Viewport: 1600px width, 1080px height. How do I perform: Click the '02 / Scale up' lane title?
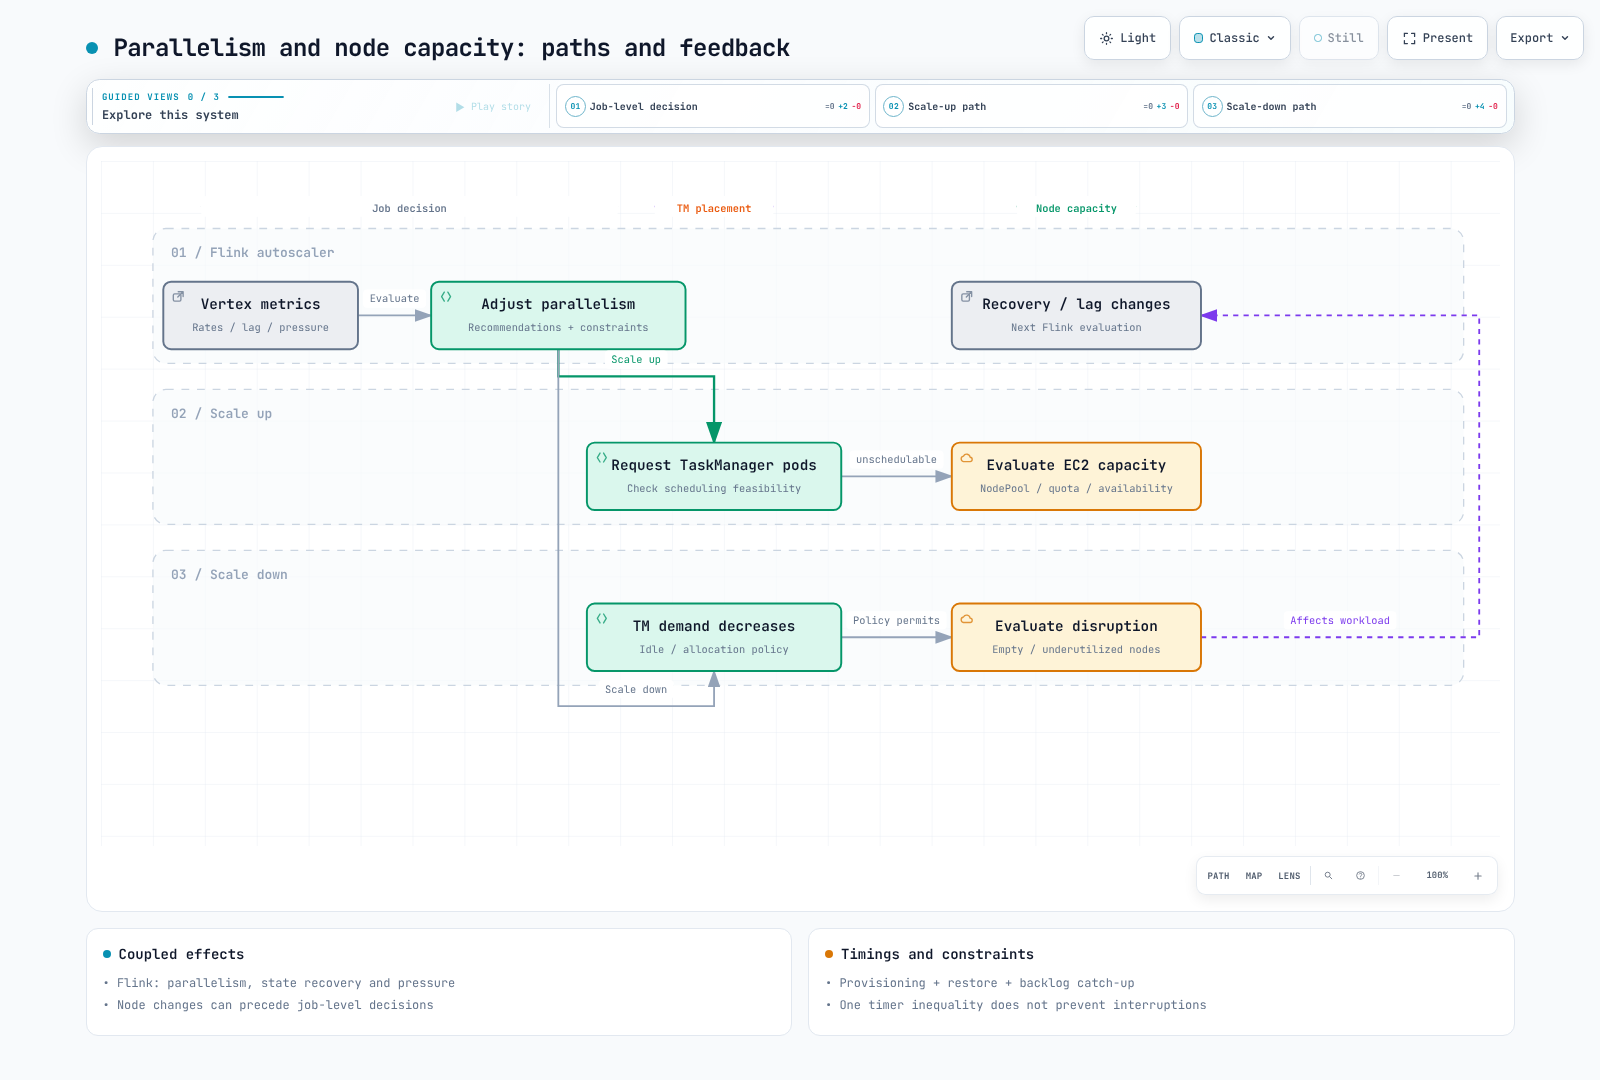(x=221, y=414)
